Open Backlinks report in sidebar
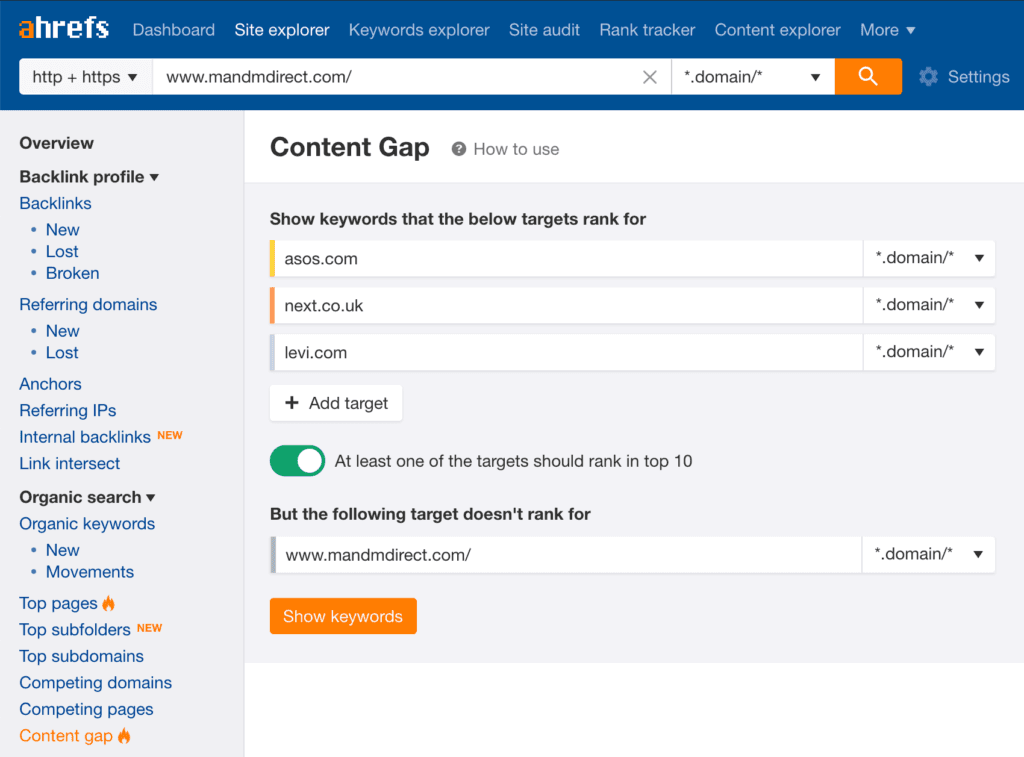 pyautogui.click(x=56, y=203)
